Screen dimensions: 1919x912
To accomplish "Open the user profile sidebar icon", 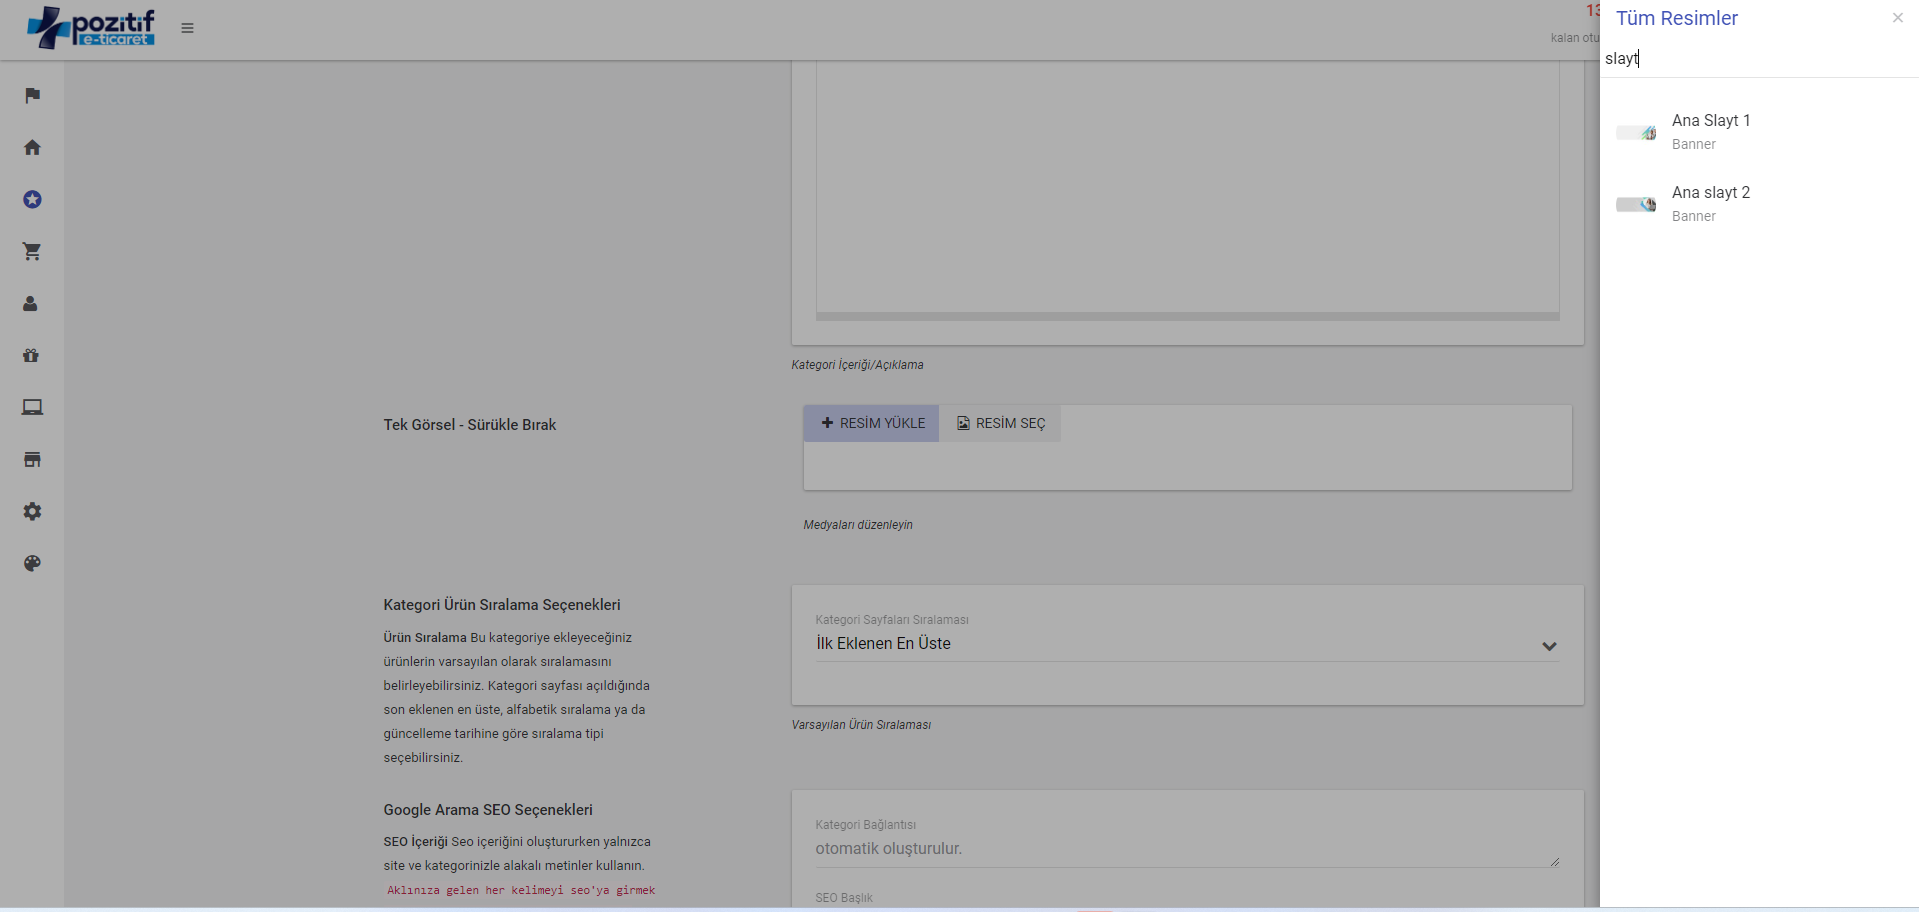I will (31, 303).
